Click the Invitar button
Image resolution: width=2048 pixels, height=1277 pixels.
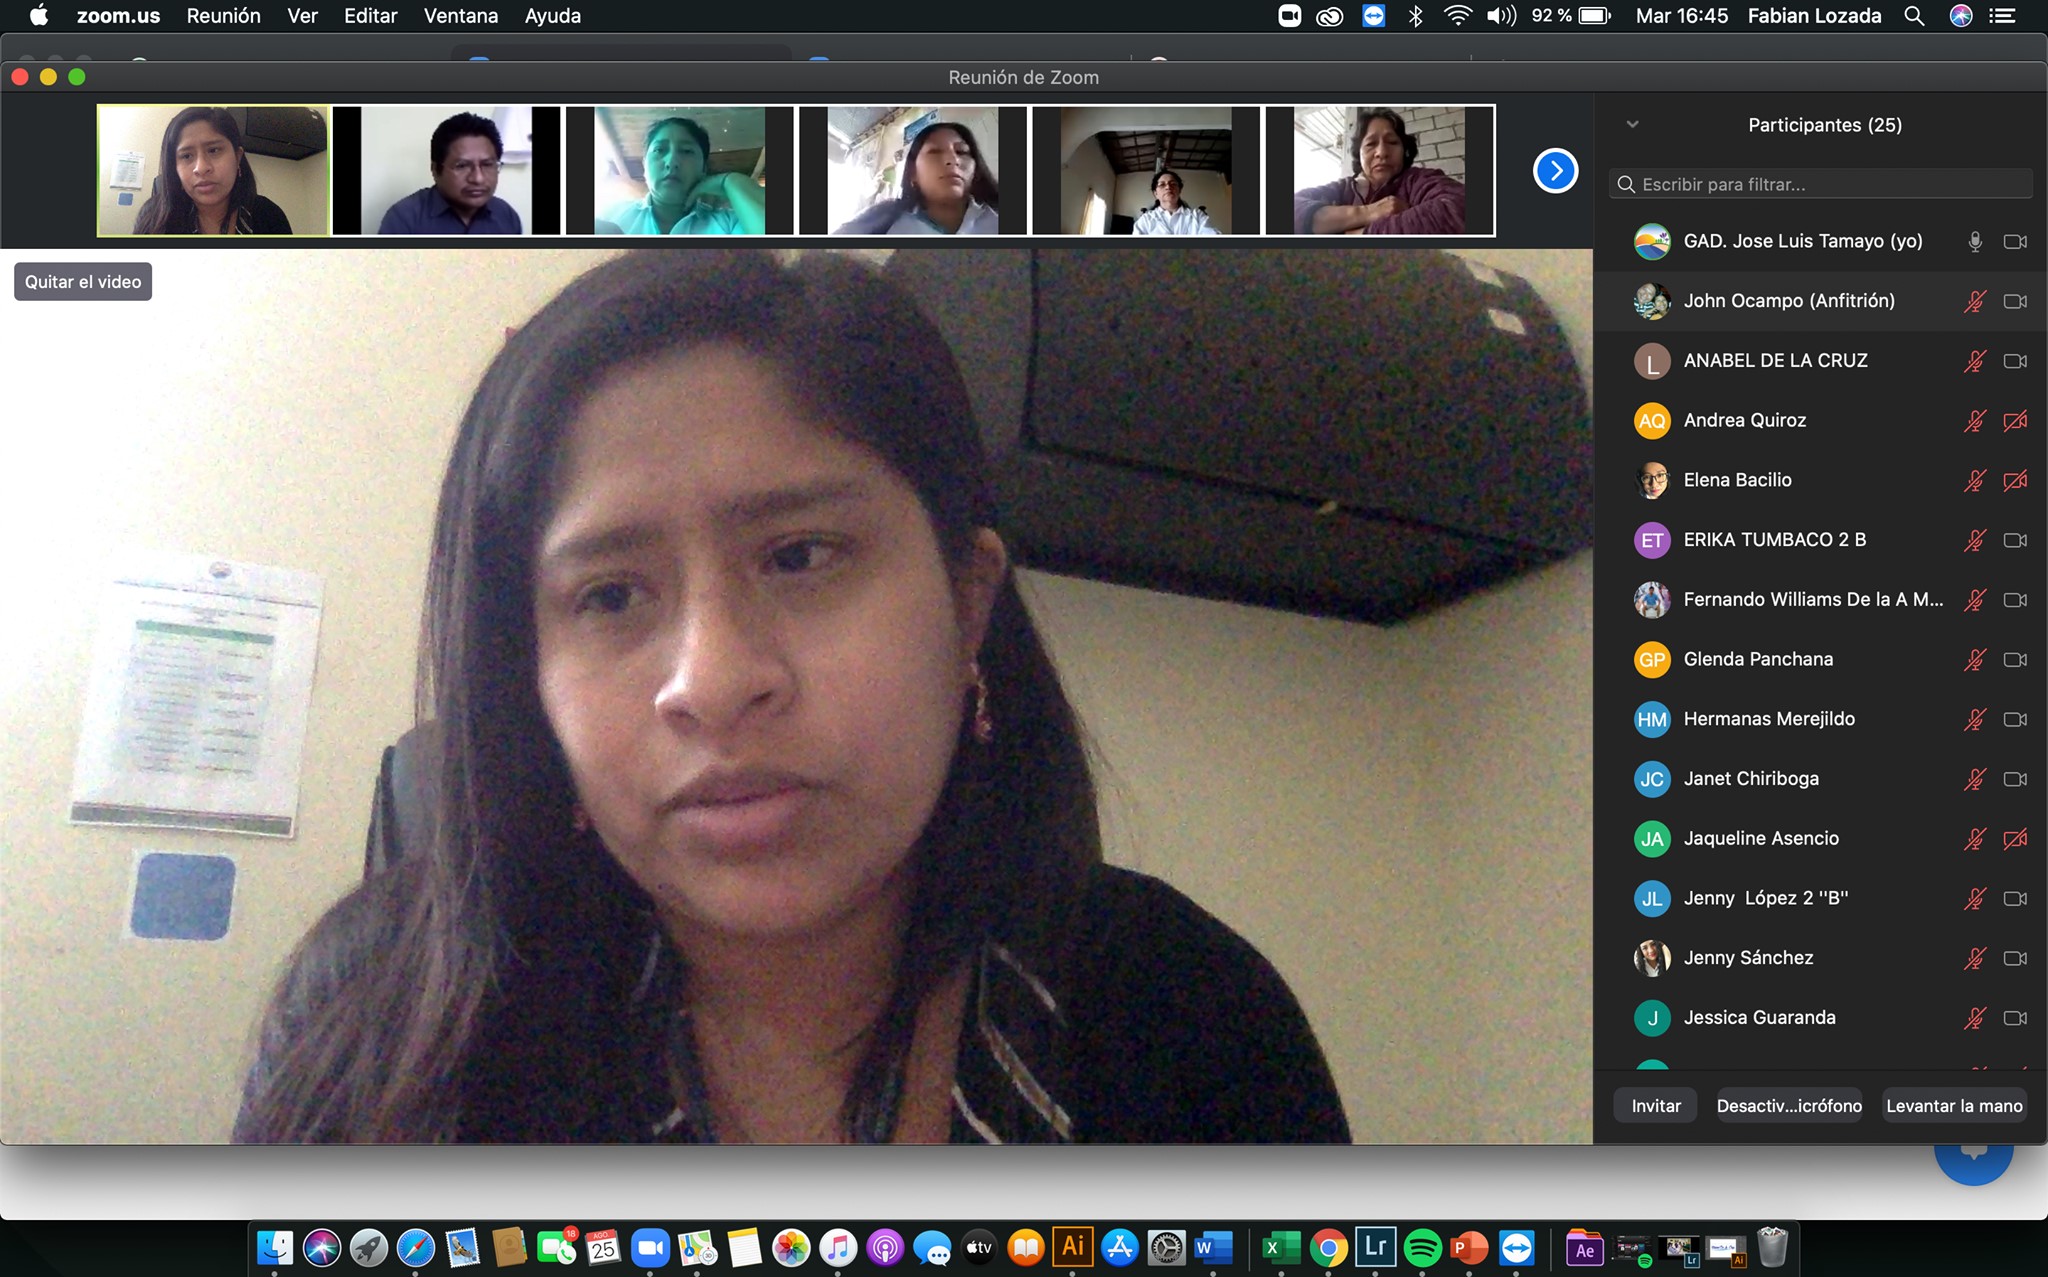[1655, 1106]
